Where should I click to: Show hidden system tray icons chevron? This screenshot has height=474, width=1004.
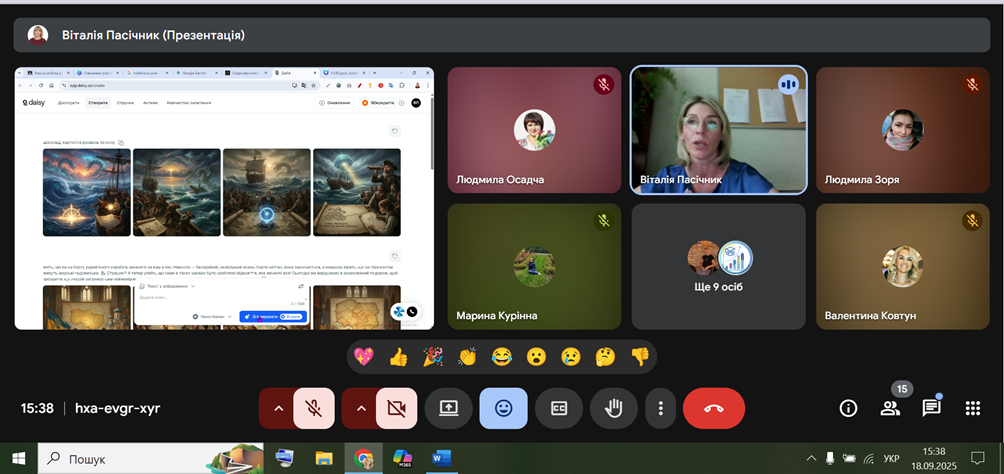pos(811,459)
